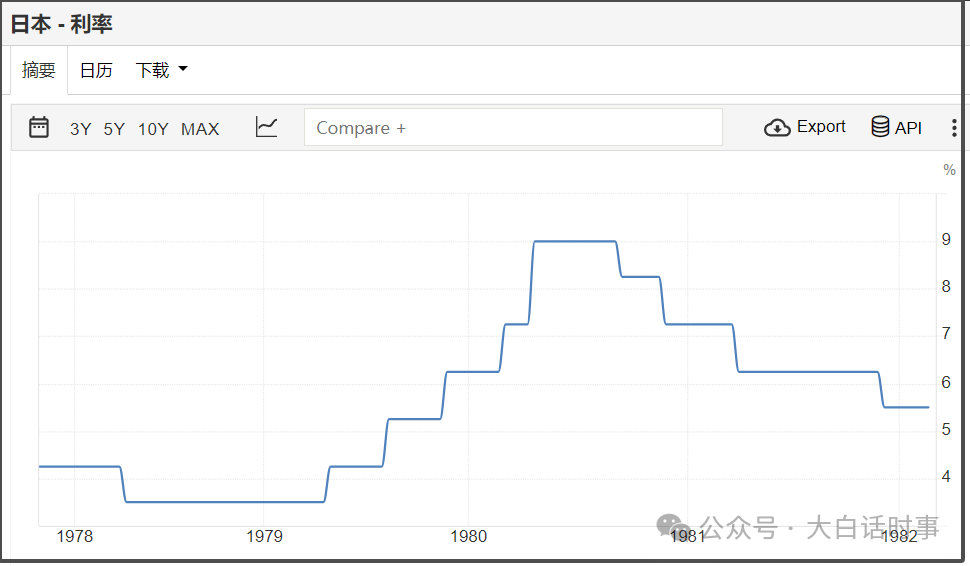Select the 10Y time range
This screenshot has height=566, width=970.
153,128
